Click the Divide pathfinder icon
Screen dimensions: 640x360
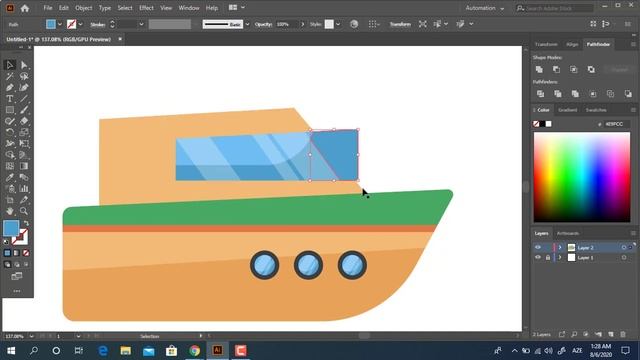[x=540, y=94]
